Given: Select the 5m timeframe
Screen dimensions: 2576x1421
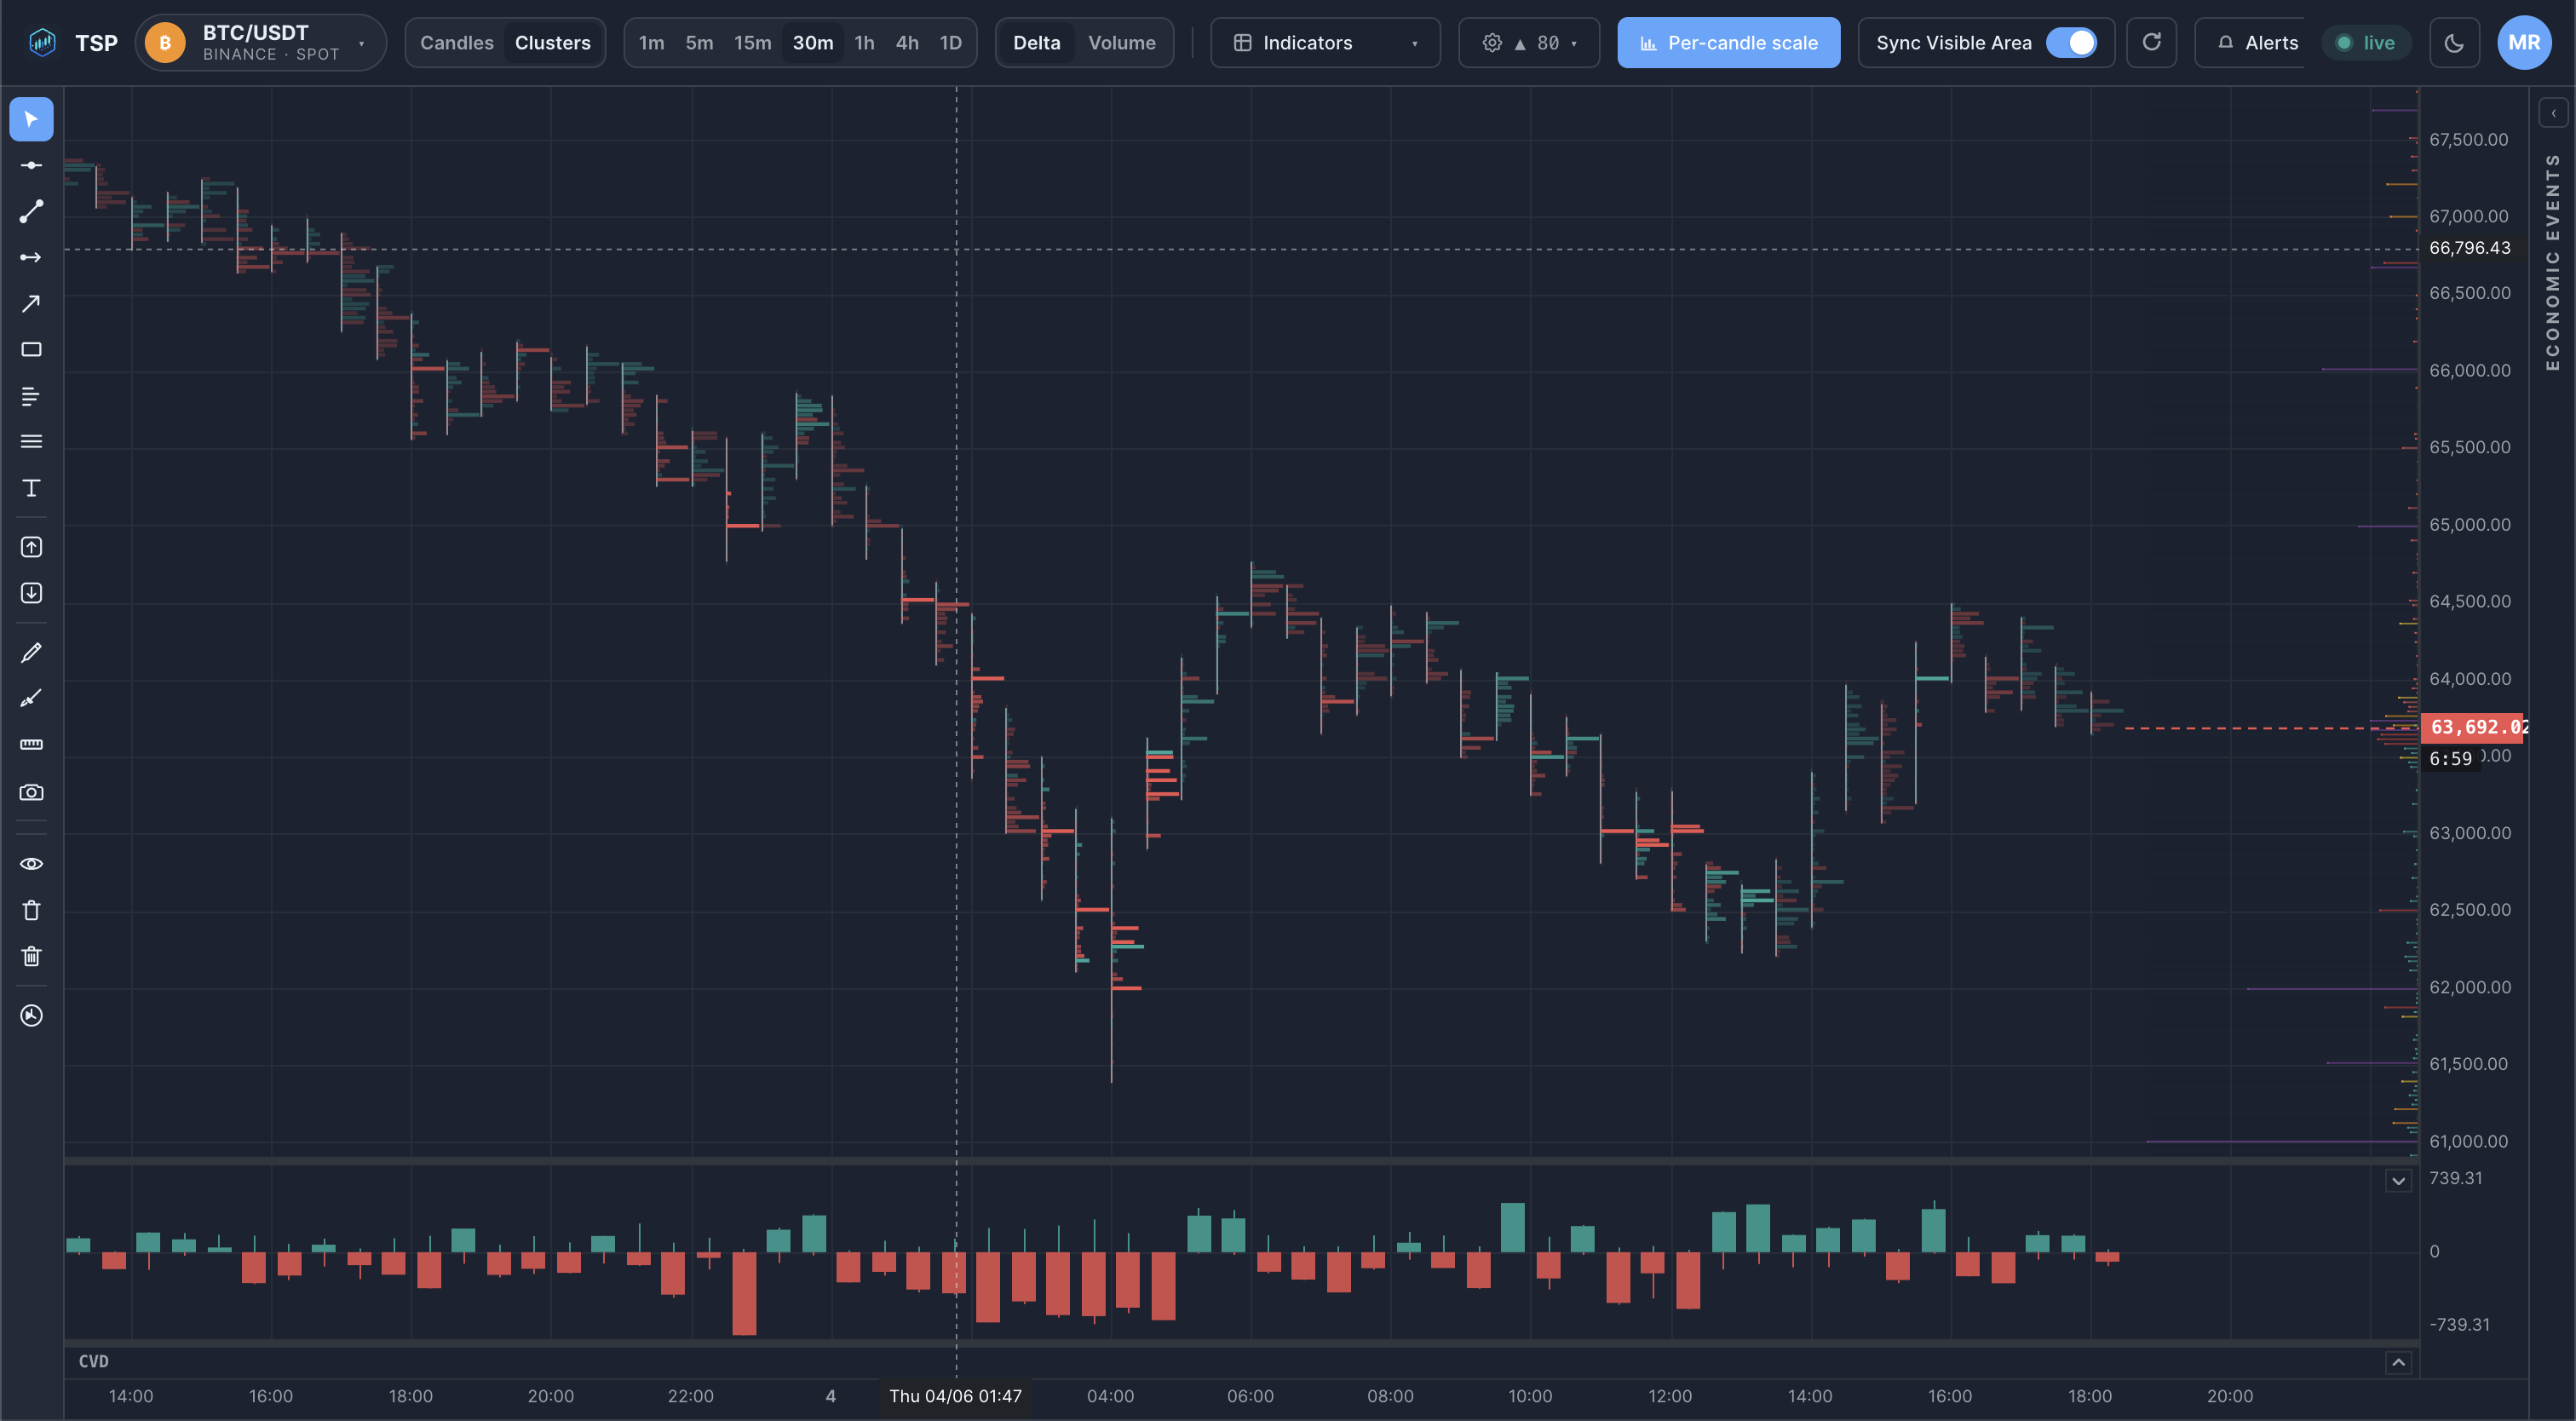Looking at the screenshot, I should click(699, 42).
